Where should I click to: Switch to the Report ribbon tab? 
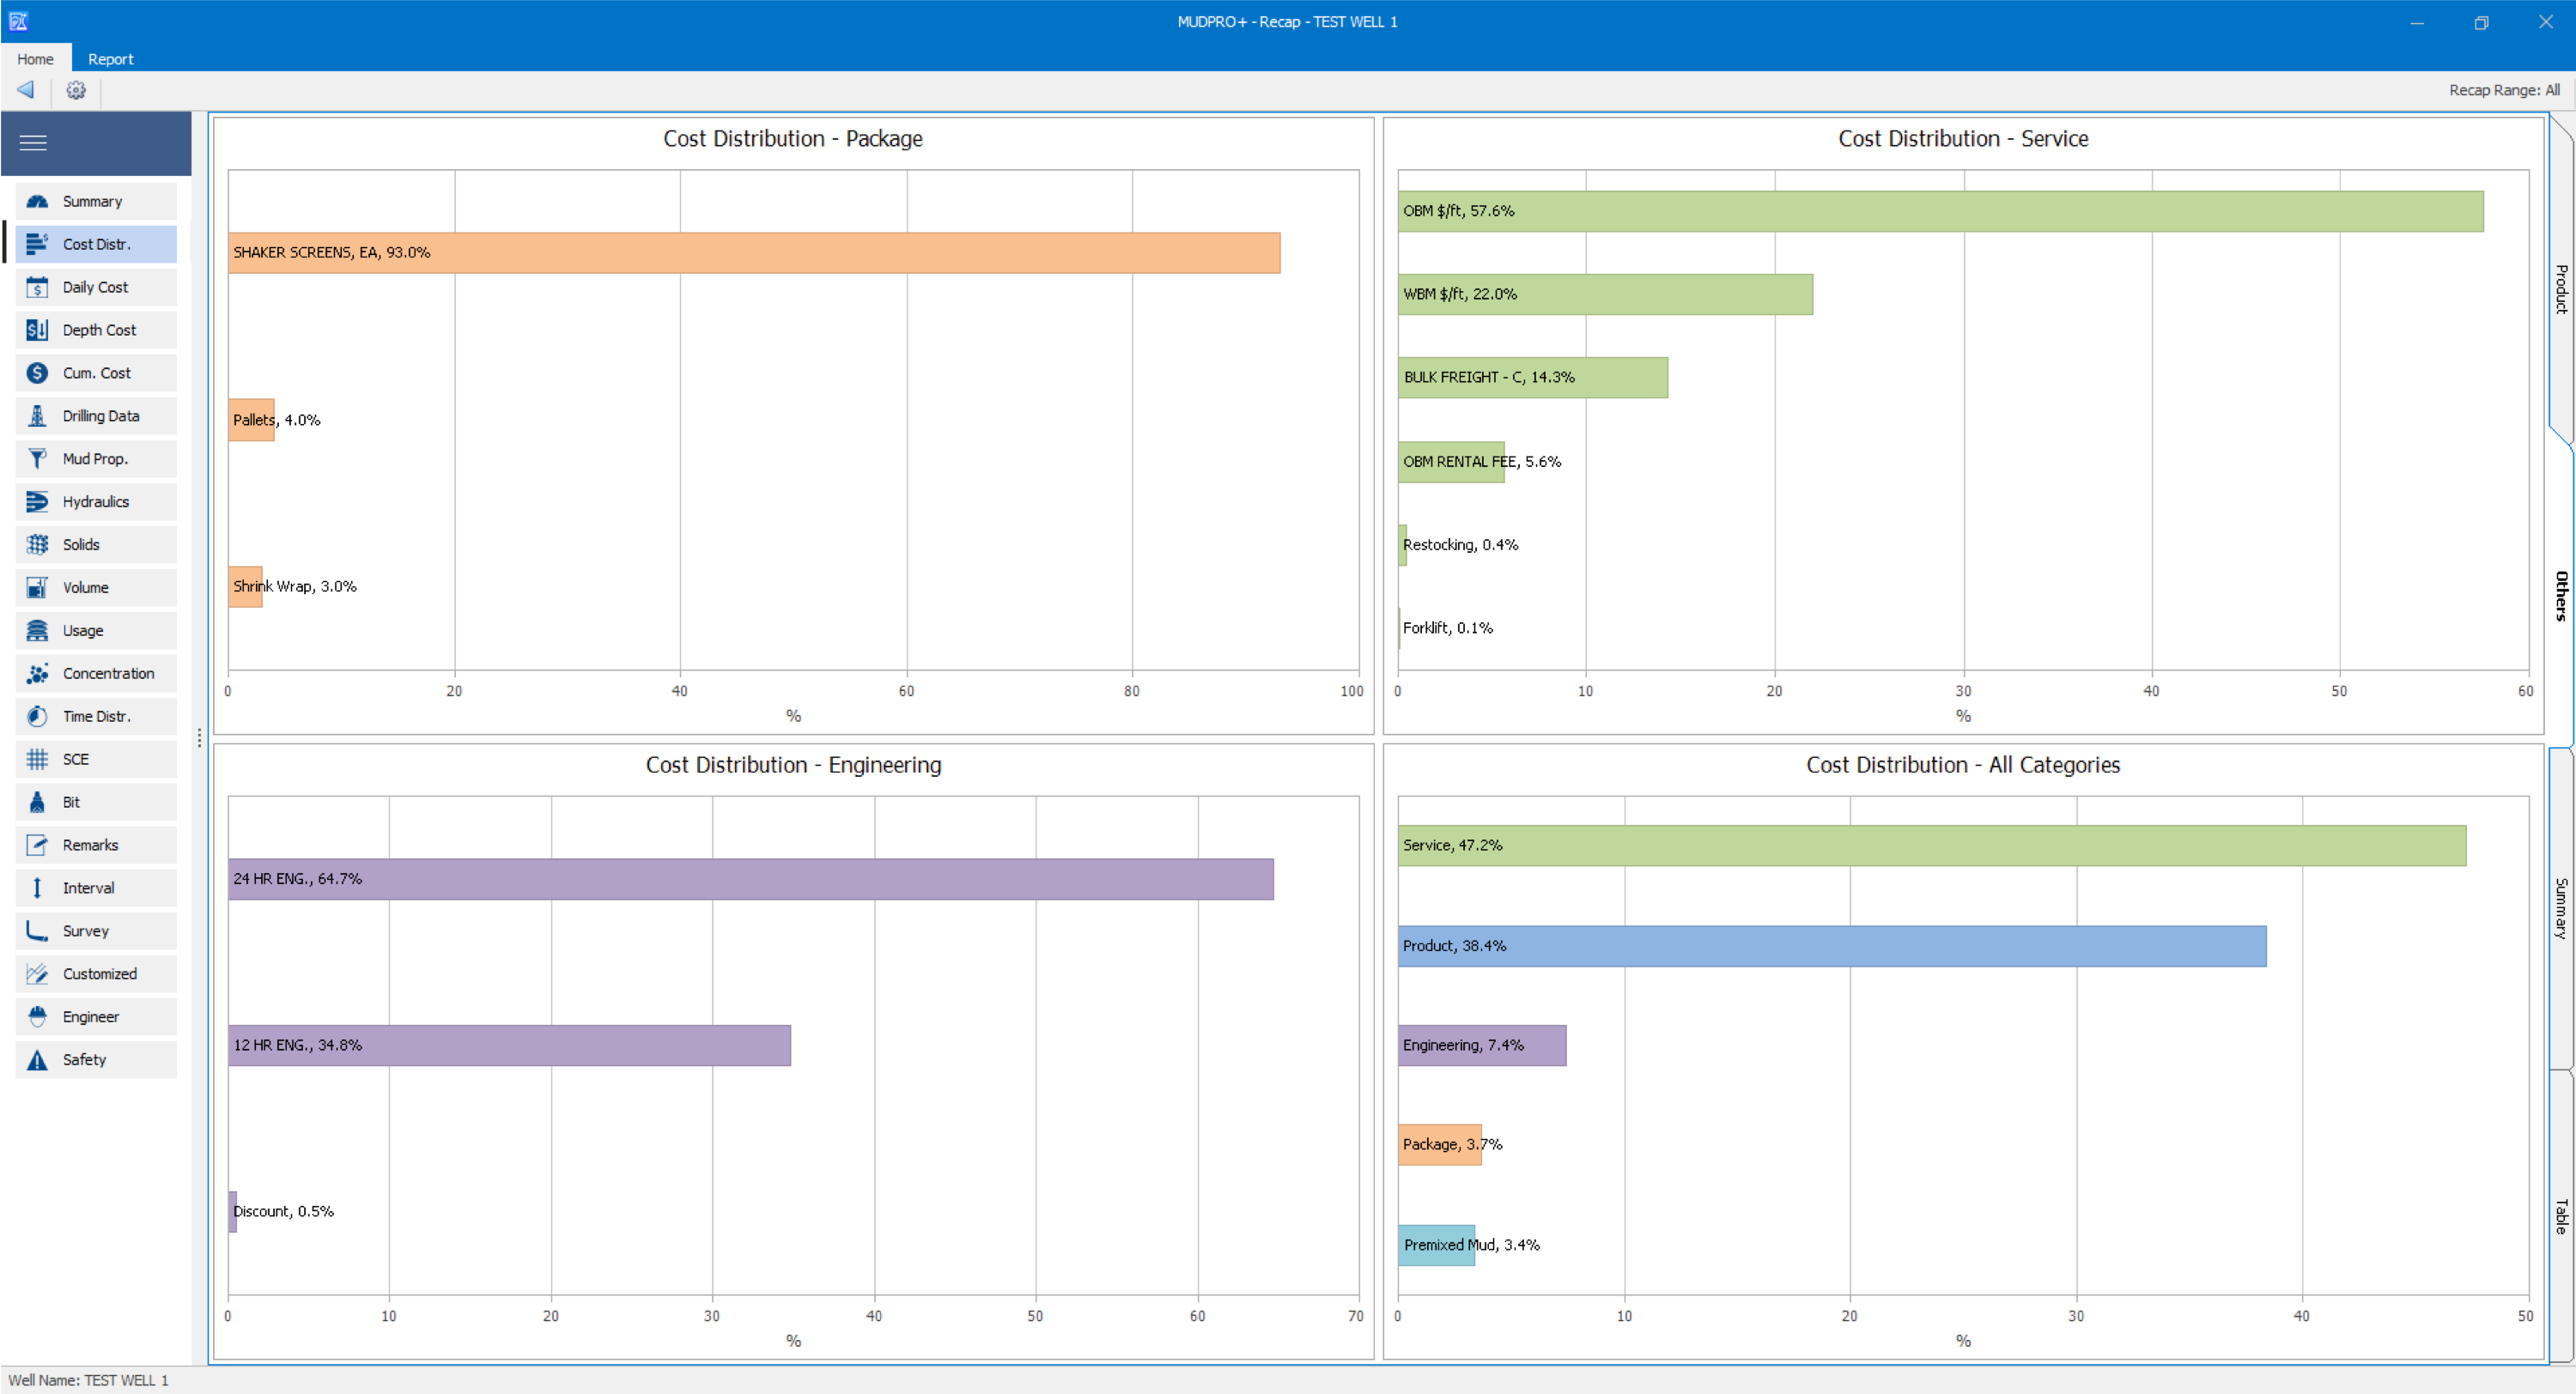pos(110,59)
